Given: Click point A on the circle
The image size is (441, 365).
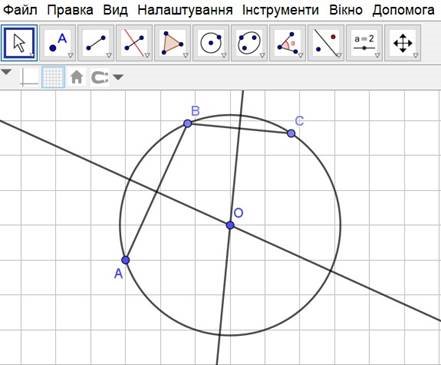Looking at the screenshot, I should coord(125,260).
